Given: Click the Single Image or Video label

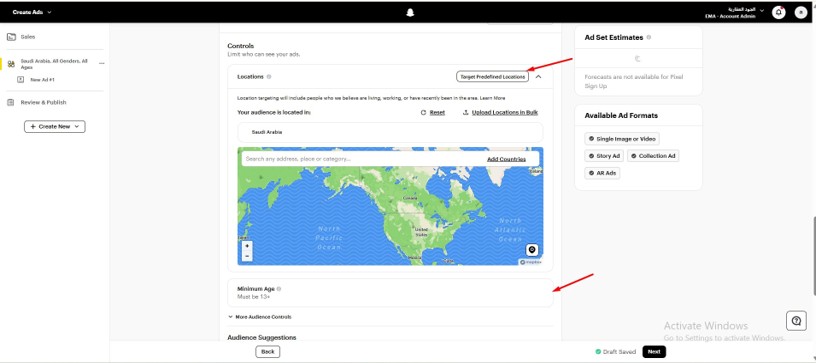Looking at the screenshot, I should tap(626, 139).
